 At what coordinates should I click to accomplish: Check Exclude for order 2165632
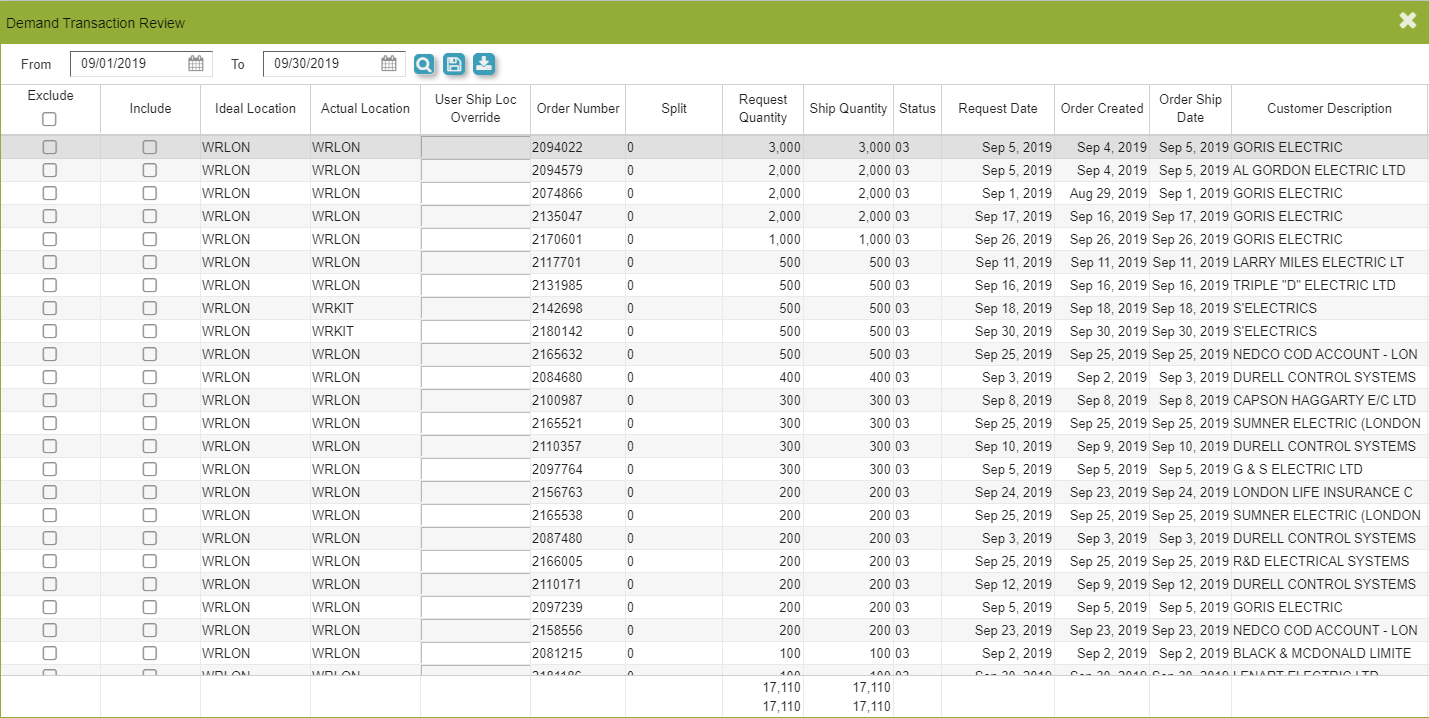click(x=50, y=354)
